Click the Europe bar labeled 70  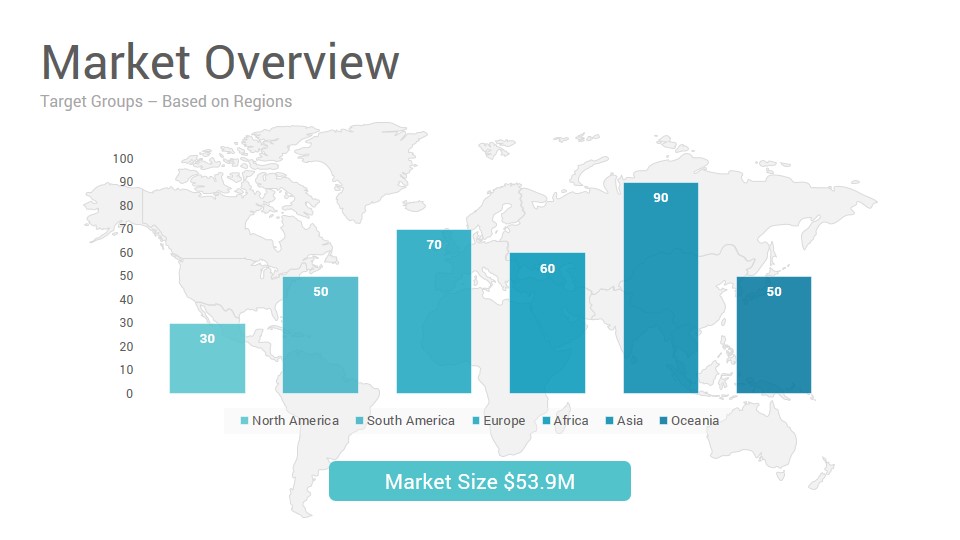434,312
